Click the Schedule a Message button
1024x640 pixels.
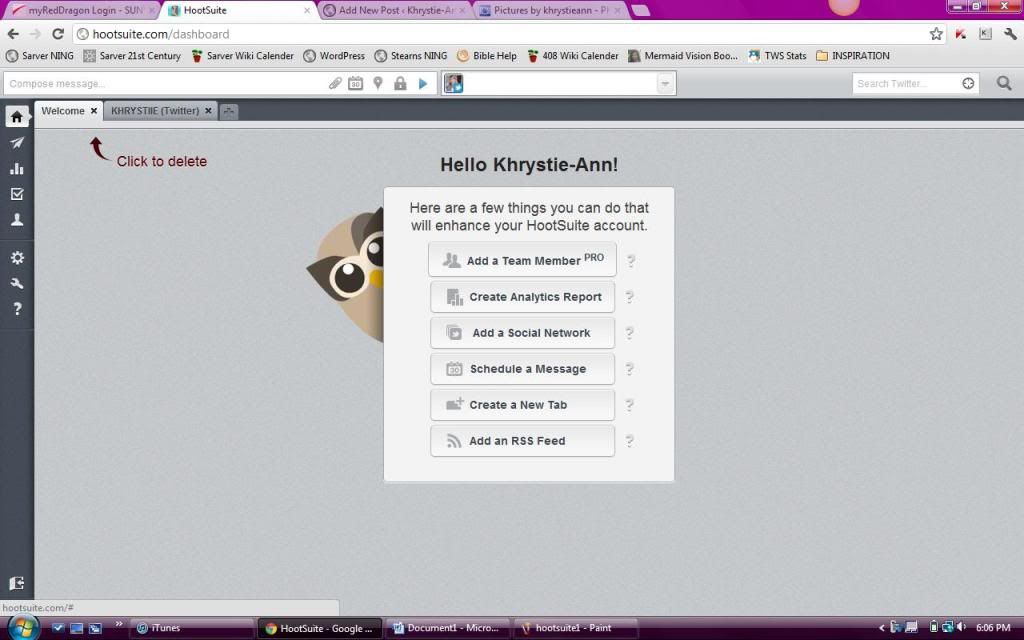pos(522,369)
